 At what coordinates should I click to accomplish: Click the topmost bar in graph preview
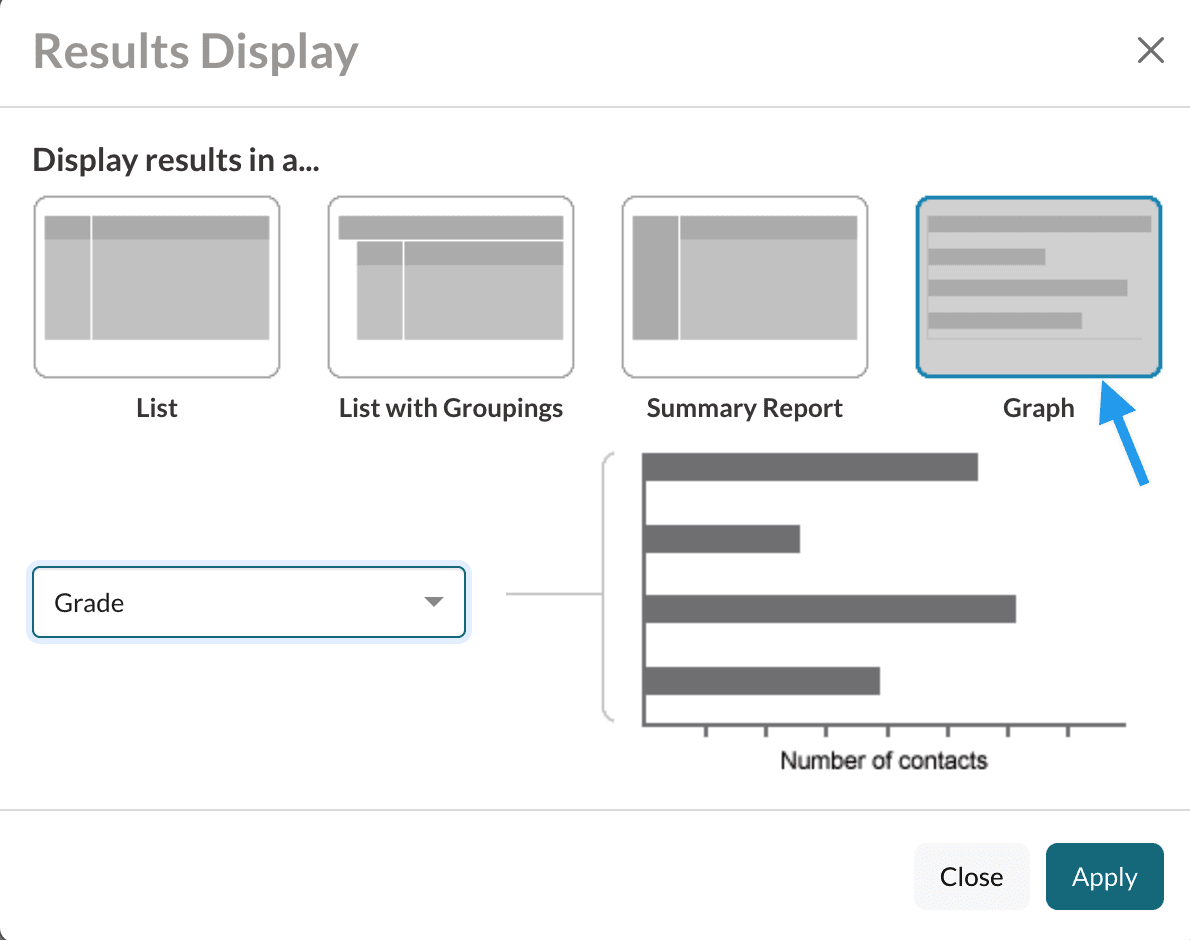pos(810,467)
